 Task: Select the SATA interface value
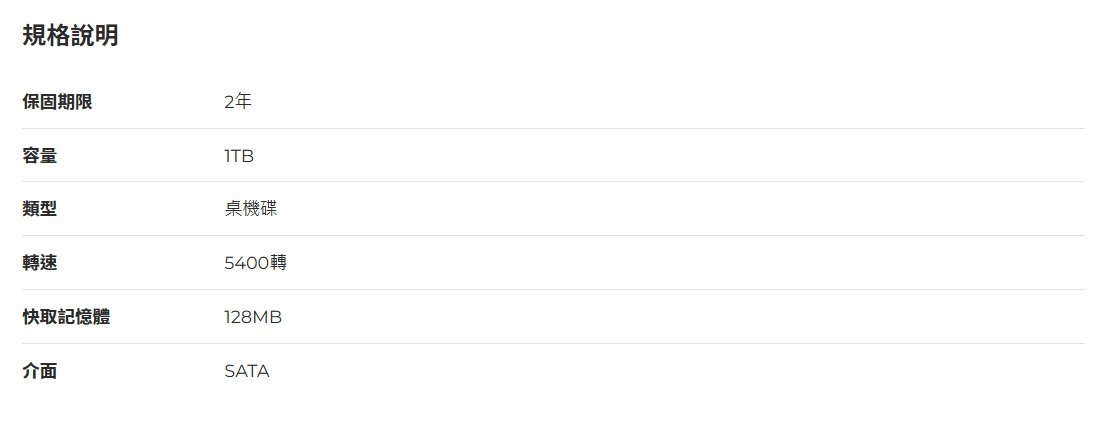[247, 371]
